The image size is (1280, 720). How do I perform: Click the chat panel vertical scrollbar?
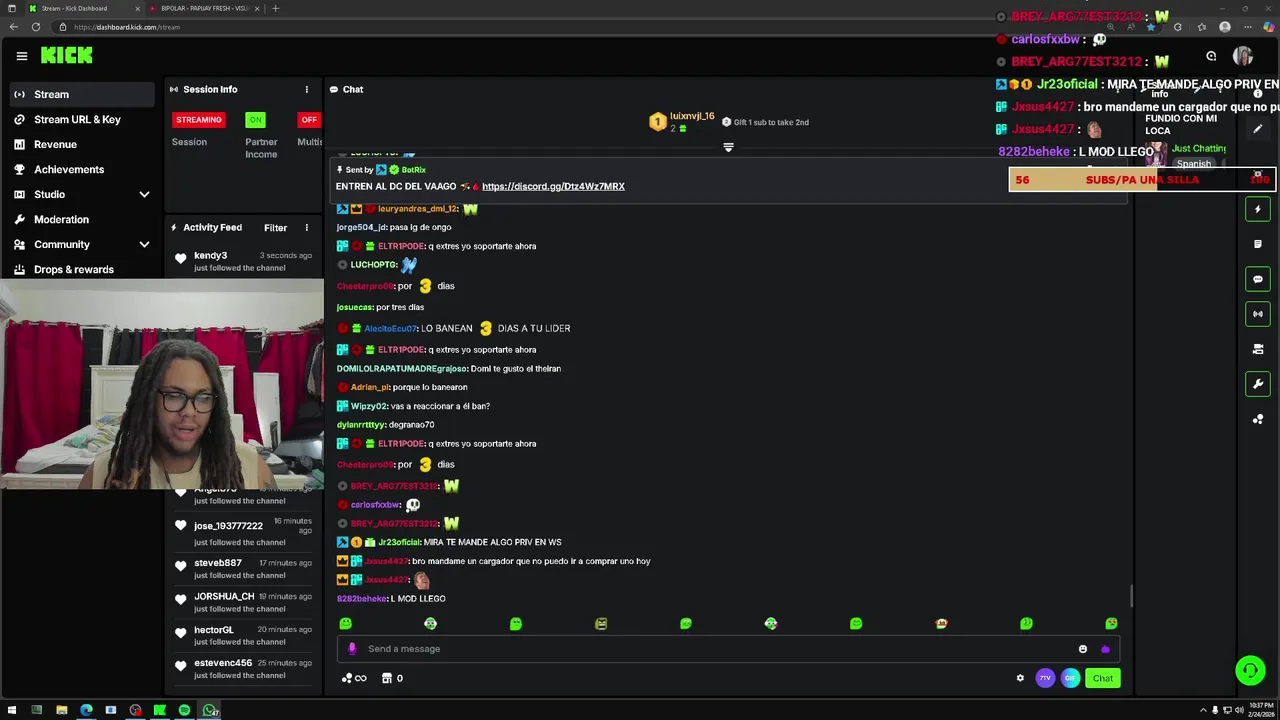(1132, 596)
